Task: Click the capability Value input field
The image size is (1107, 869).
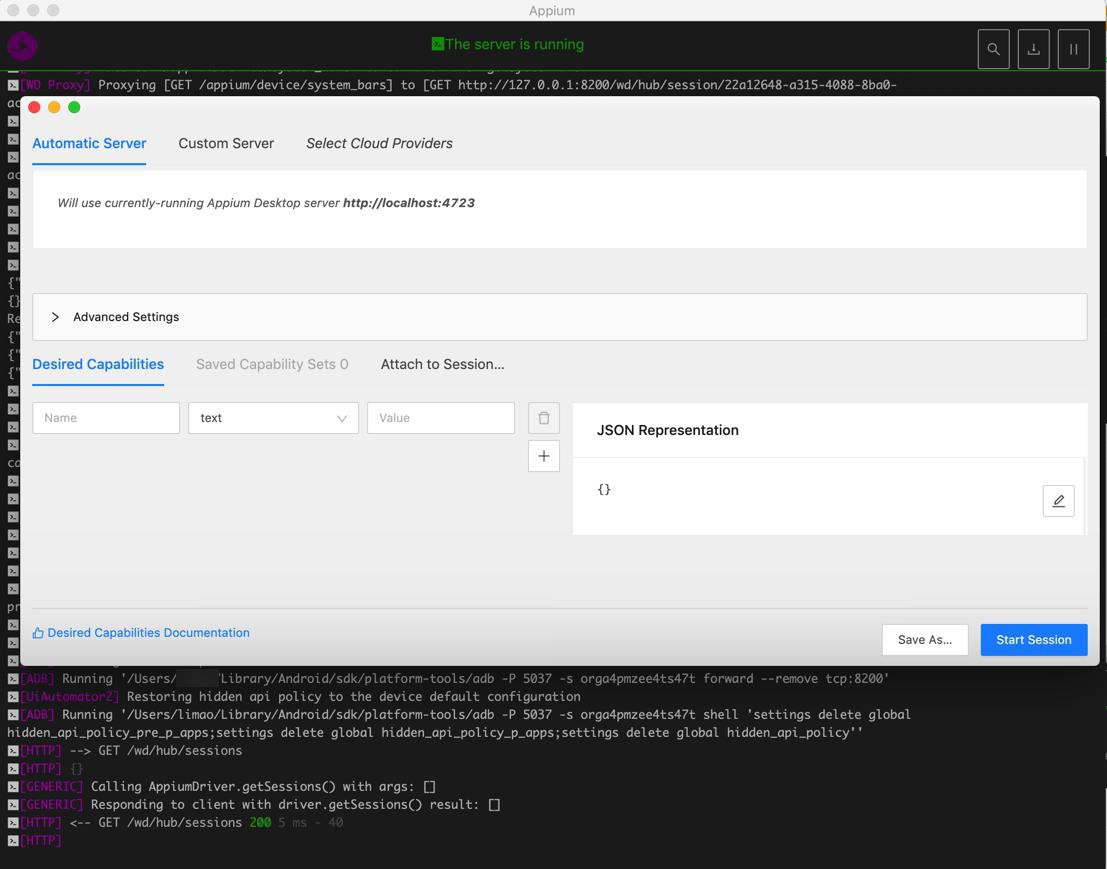Action: coord(441,418)
